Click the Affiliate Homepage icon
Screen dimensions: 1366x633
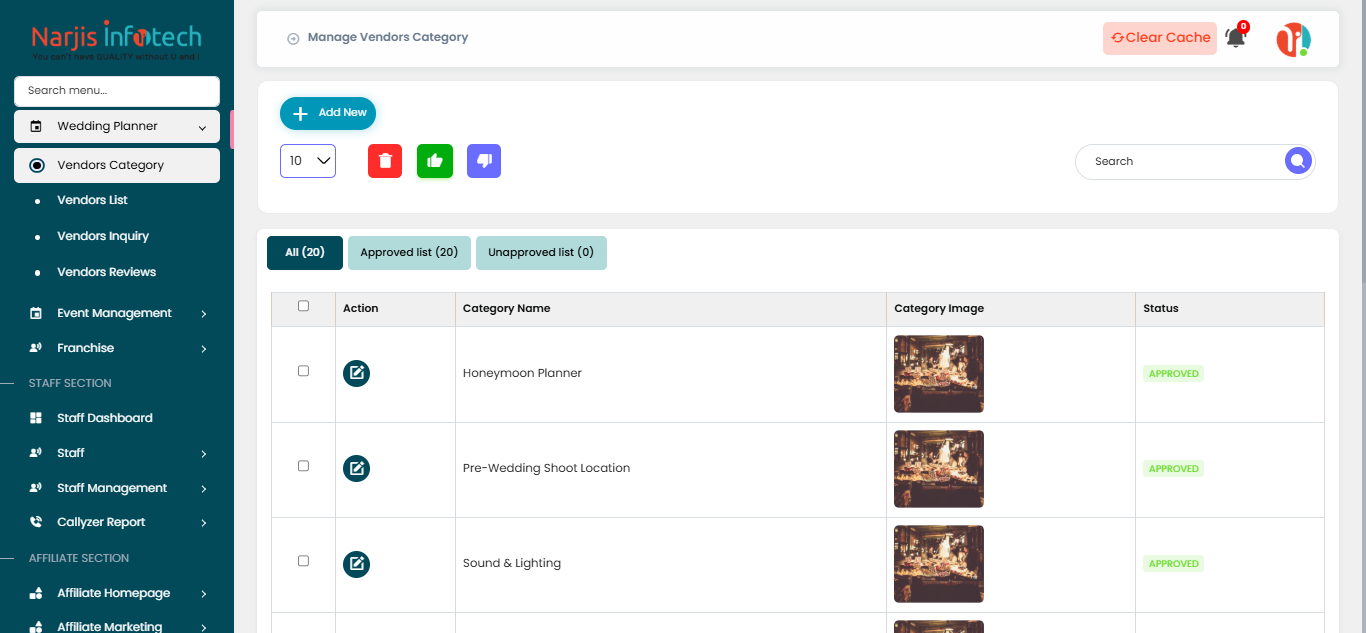click(x=36, y=593)
